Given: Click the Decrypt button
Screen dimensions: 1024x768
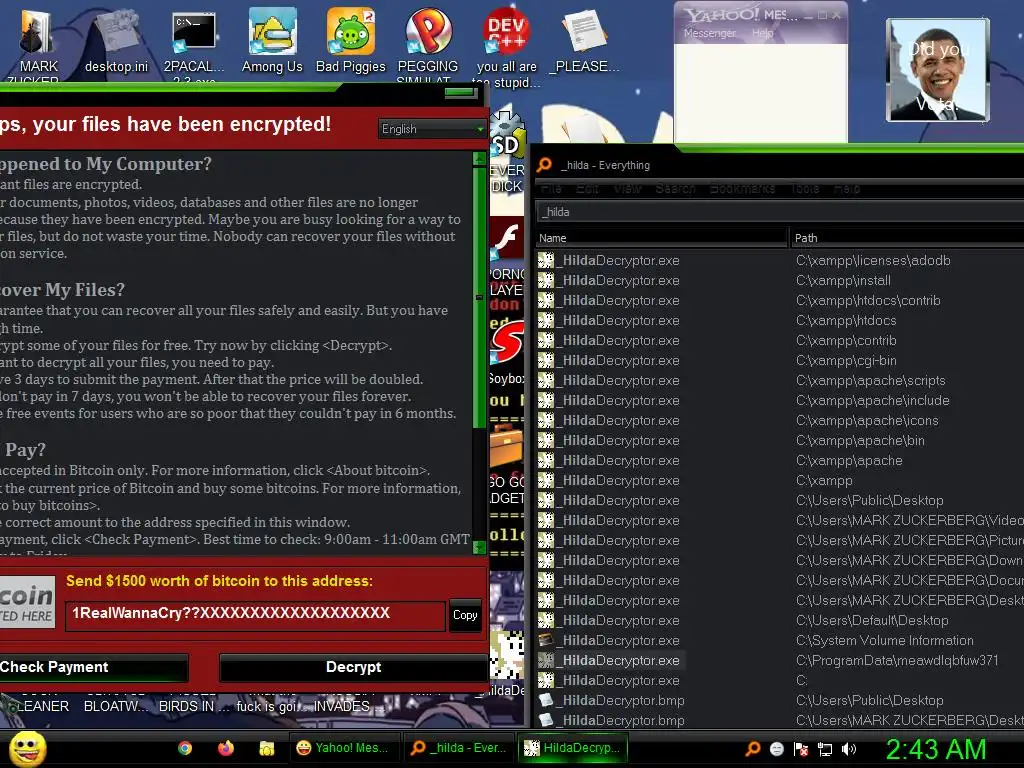Looking at the screenshot, I should coord(353,667).
